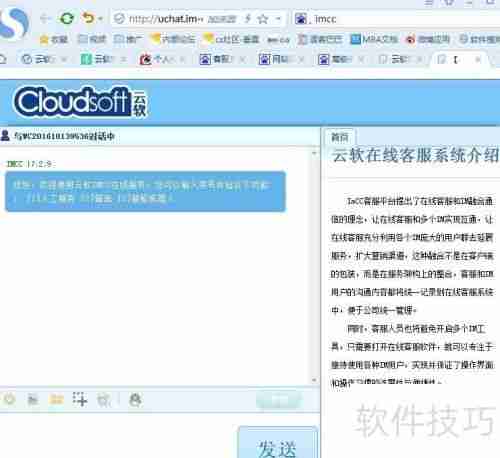Reload the page with the green refresh icon
The width and height of the screenshot is (500, 458).
click(x=67, y=18)
